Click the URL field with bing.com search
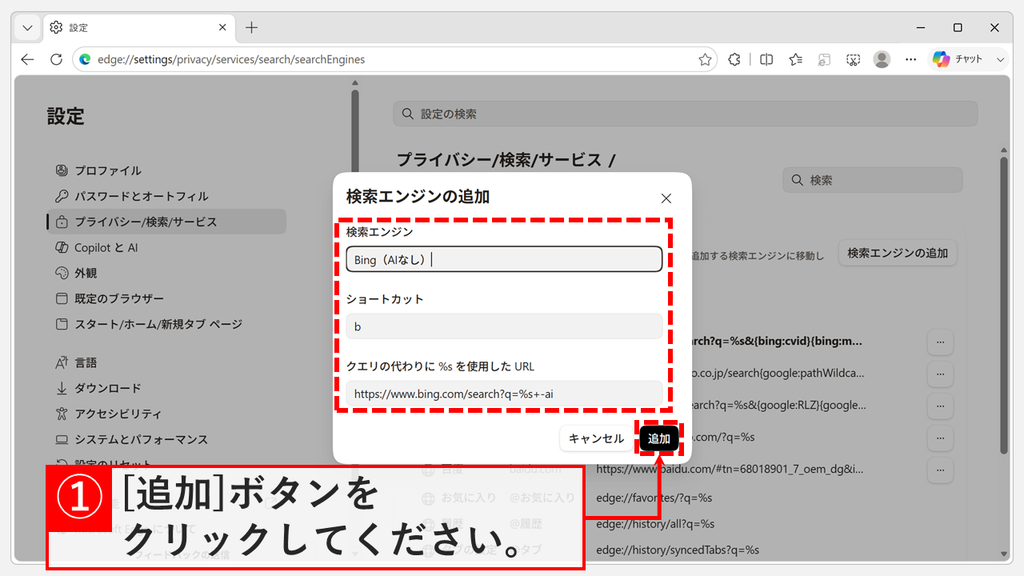Screen dimensions: 1024x576 [504, 394]
